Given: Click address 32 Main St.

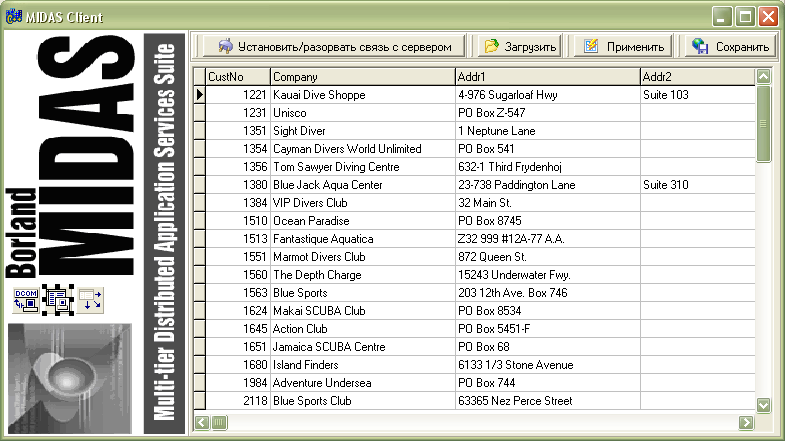Looking at the screenshot, I should click(x=548, y=203).
